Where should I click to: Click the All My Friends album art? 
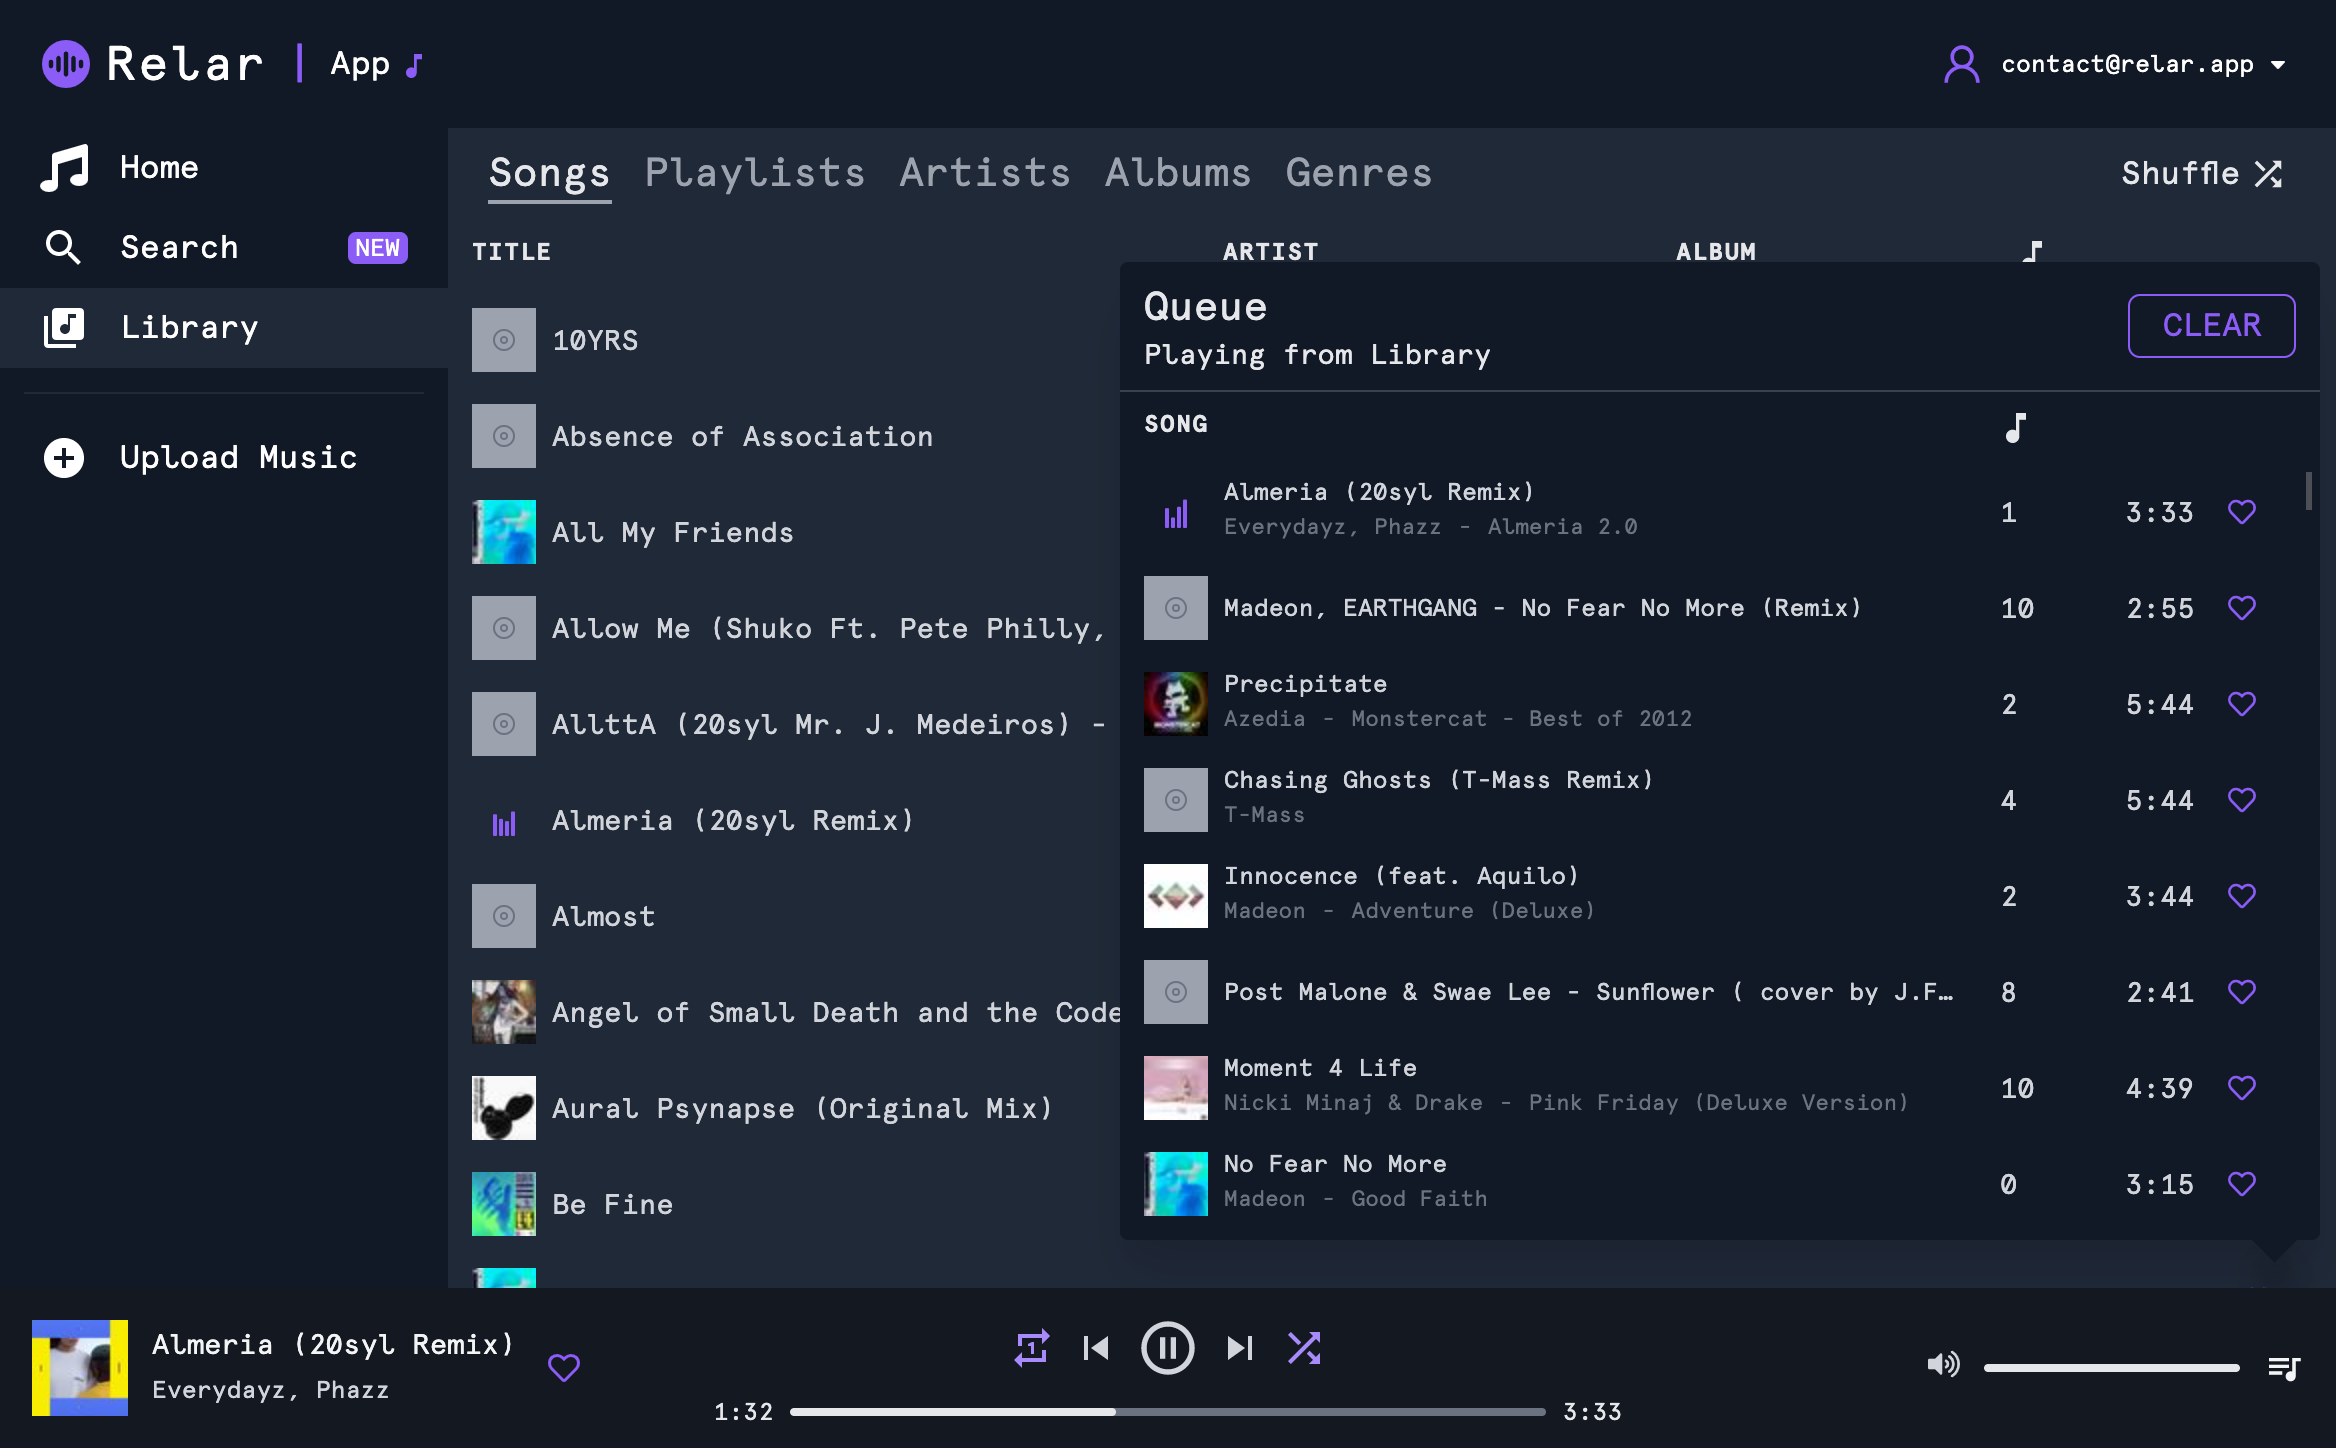click(x=504, y=532)
